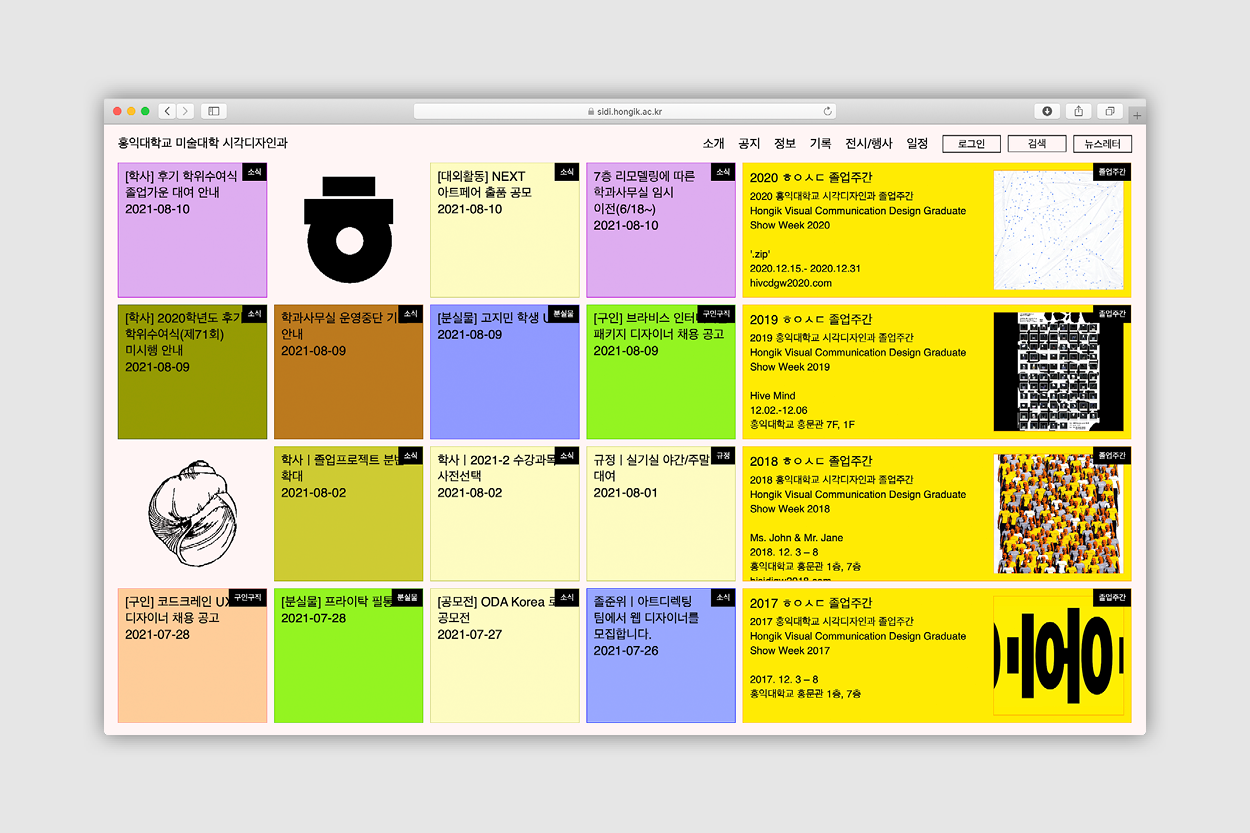Screen dimensions: 1250x833
Task: Open the 2019 ㅎㅇㅅㄷ 졸업주간 title
Action: point(811,319)
